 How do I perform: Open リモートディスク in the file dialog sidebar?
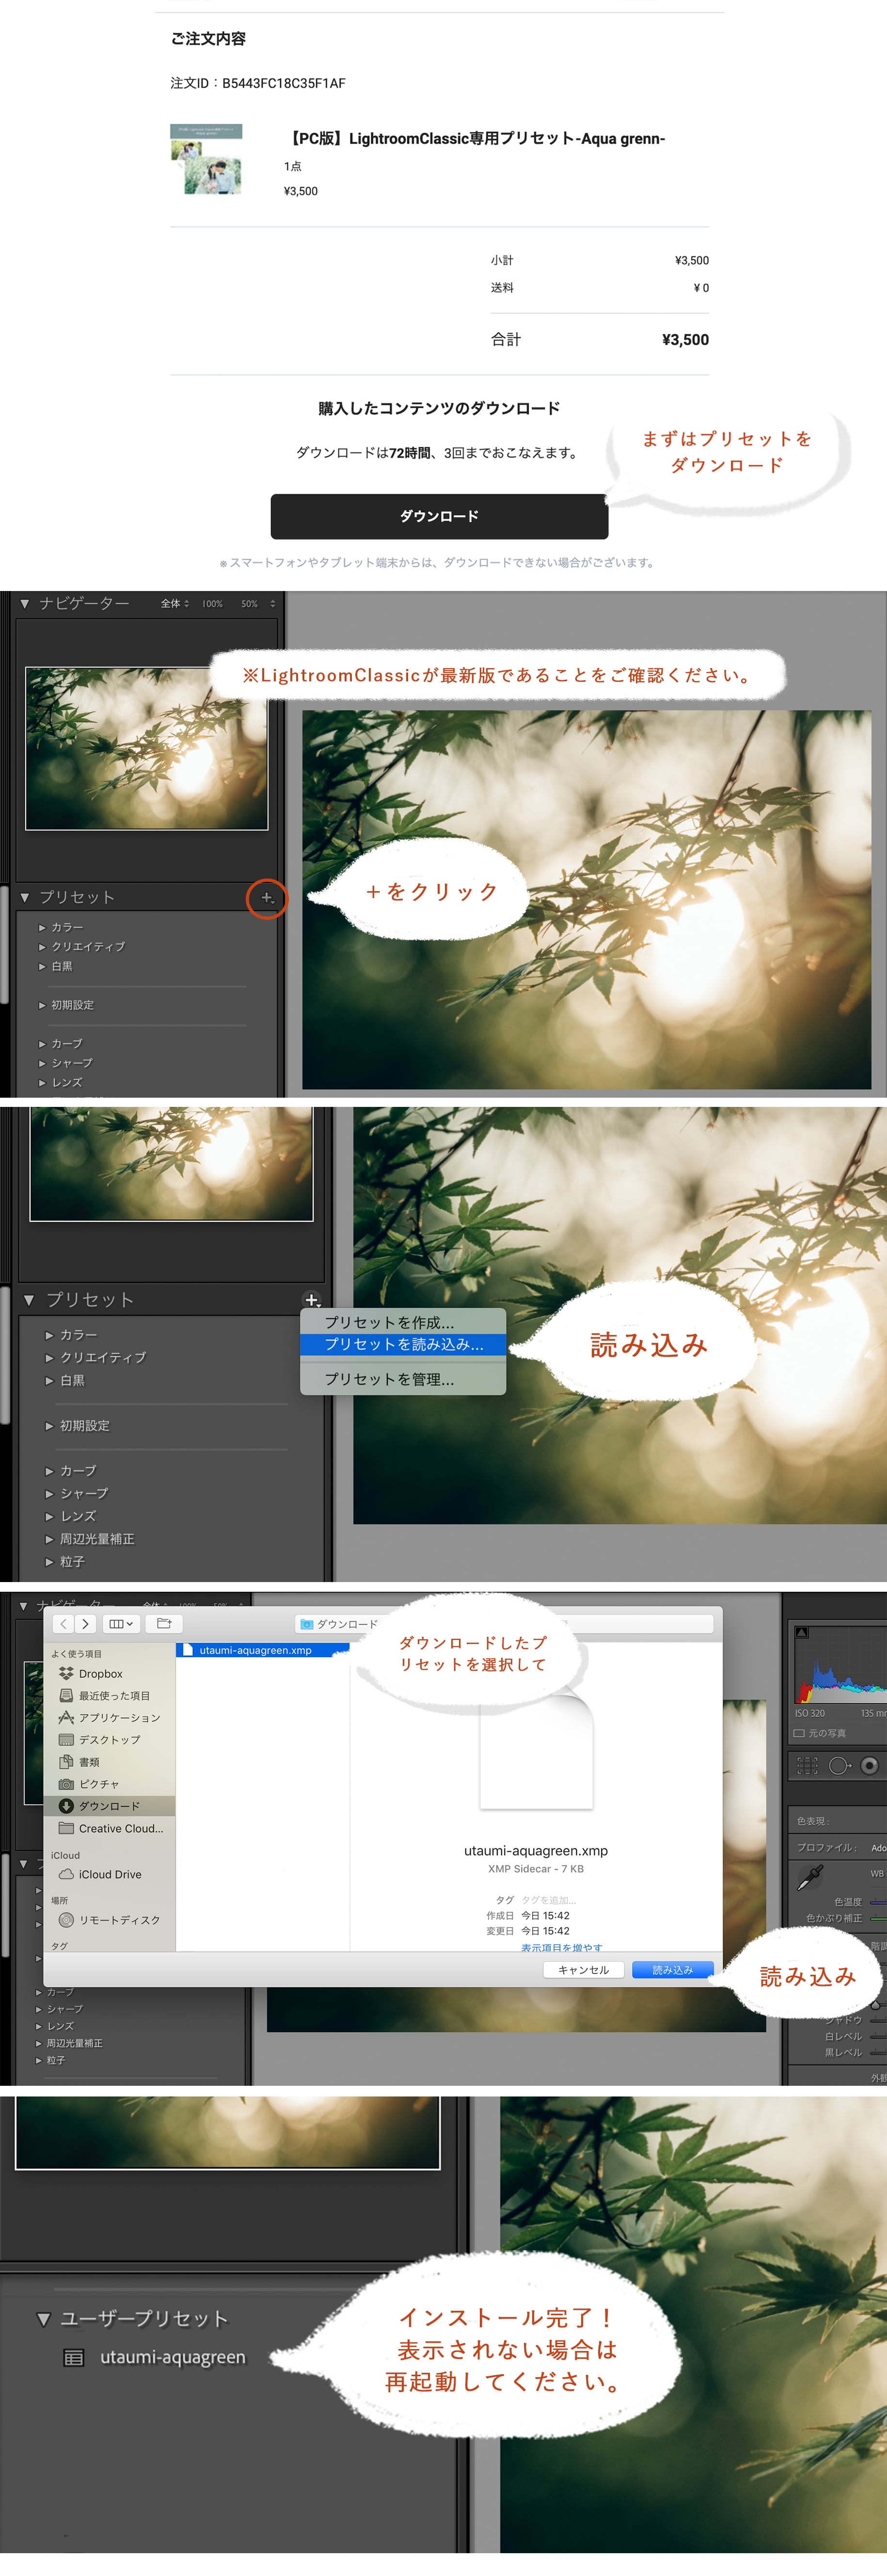[x=110, y=1920]
